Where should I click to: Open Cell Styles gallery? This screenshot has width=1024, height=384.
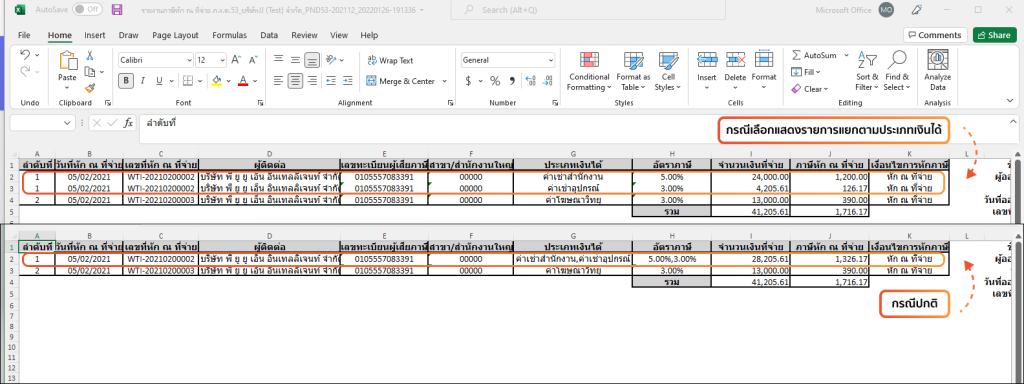[x=669, y=71]
